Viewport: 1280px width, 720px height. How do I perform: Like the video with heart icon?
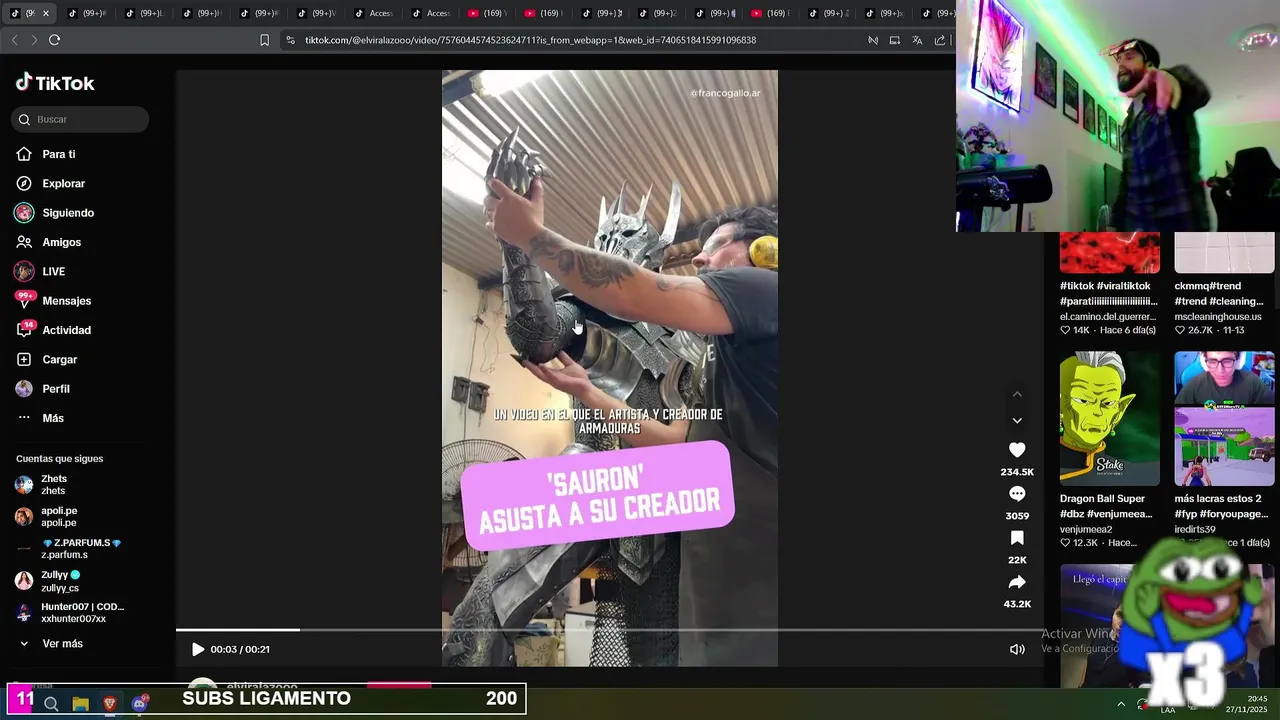pyautogui.click(x=1017, y=450)
